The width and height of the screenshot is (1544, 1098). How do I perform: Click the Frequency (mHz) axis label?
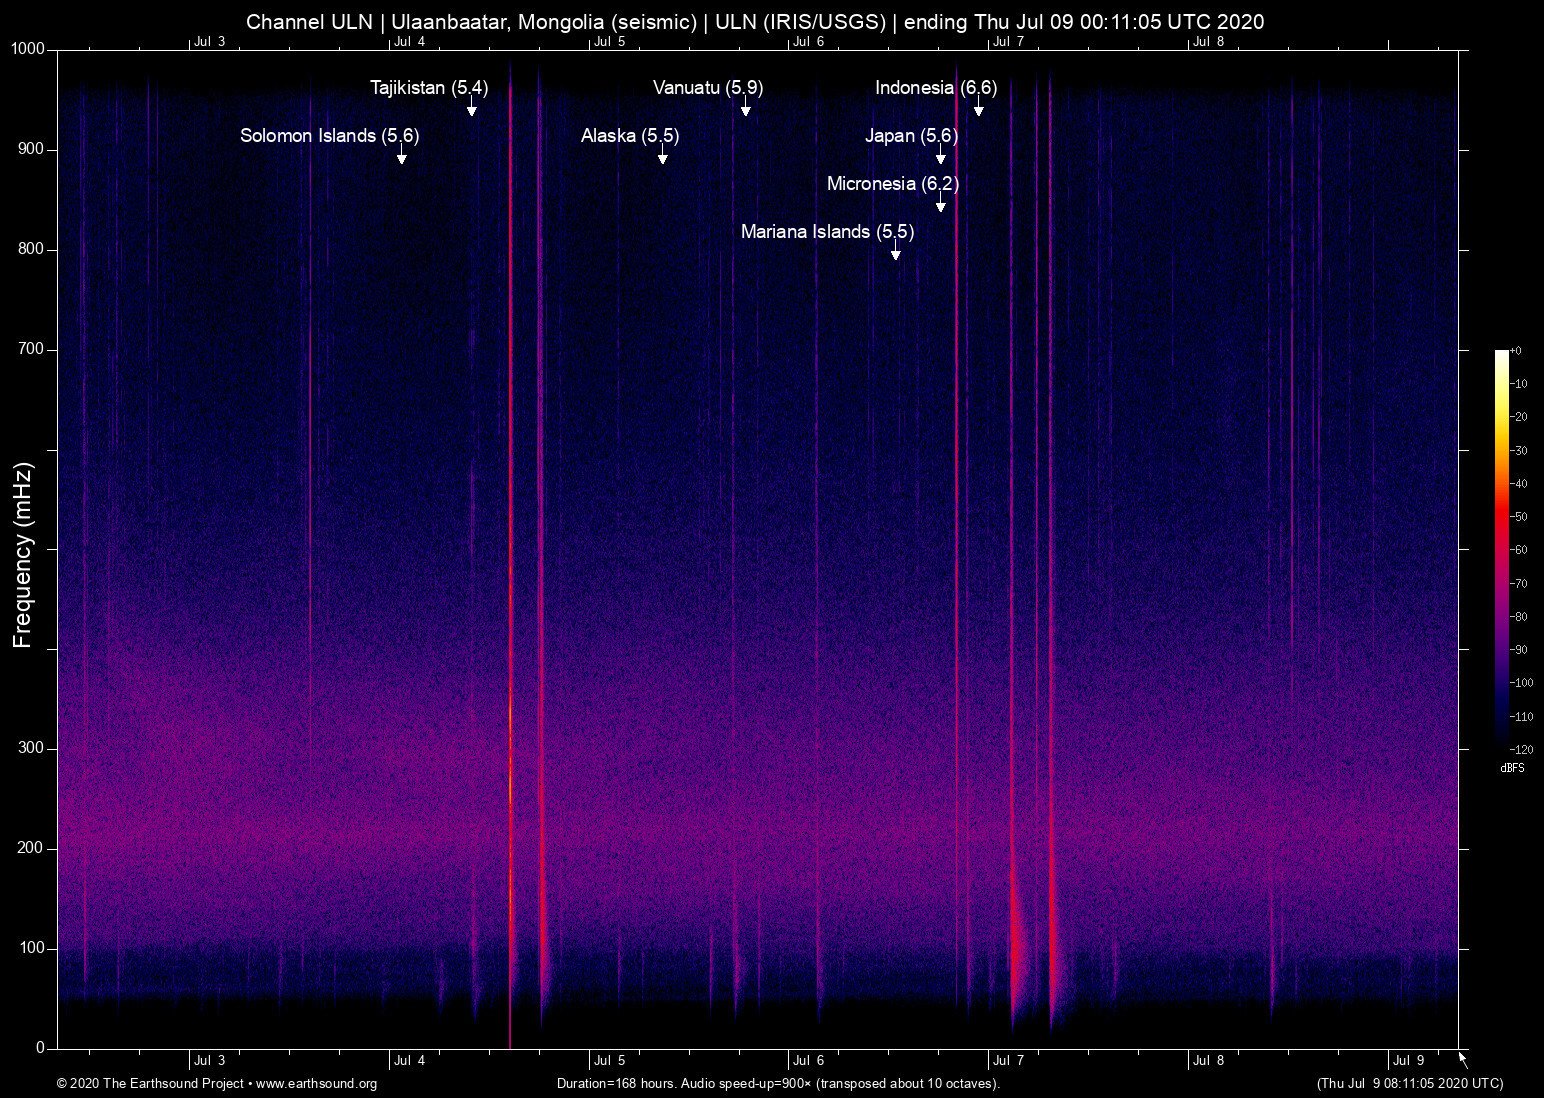(22, 553)
